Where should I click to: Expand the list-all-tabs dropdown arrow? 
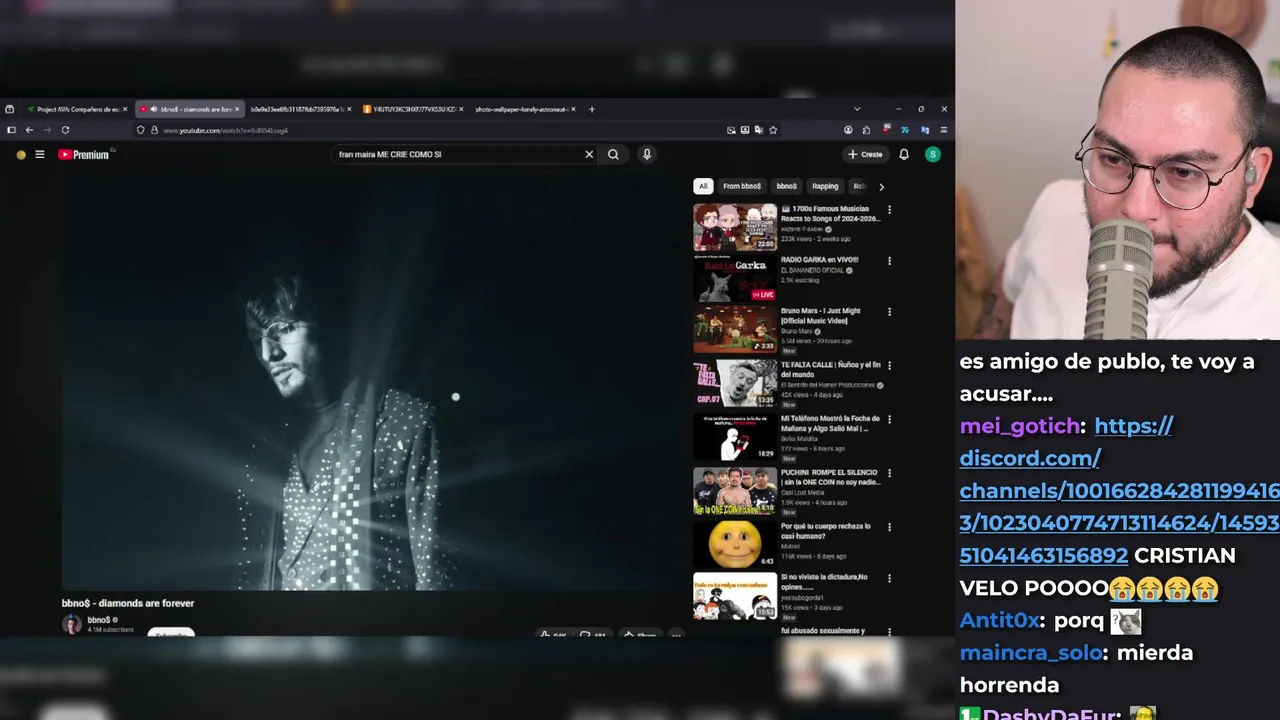click(x=857, y=109)
